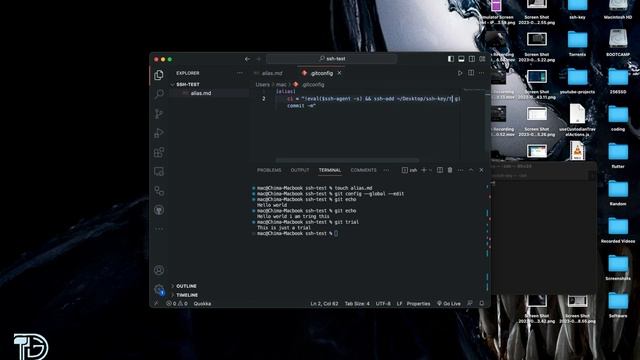Close the terminal panel

click(x=481, y=170)
